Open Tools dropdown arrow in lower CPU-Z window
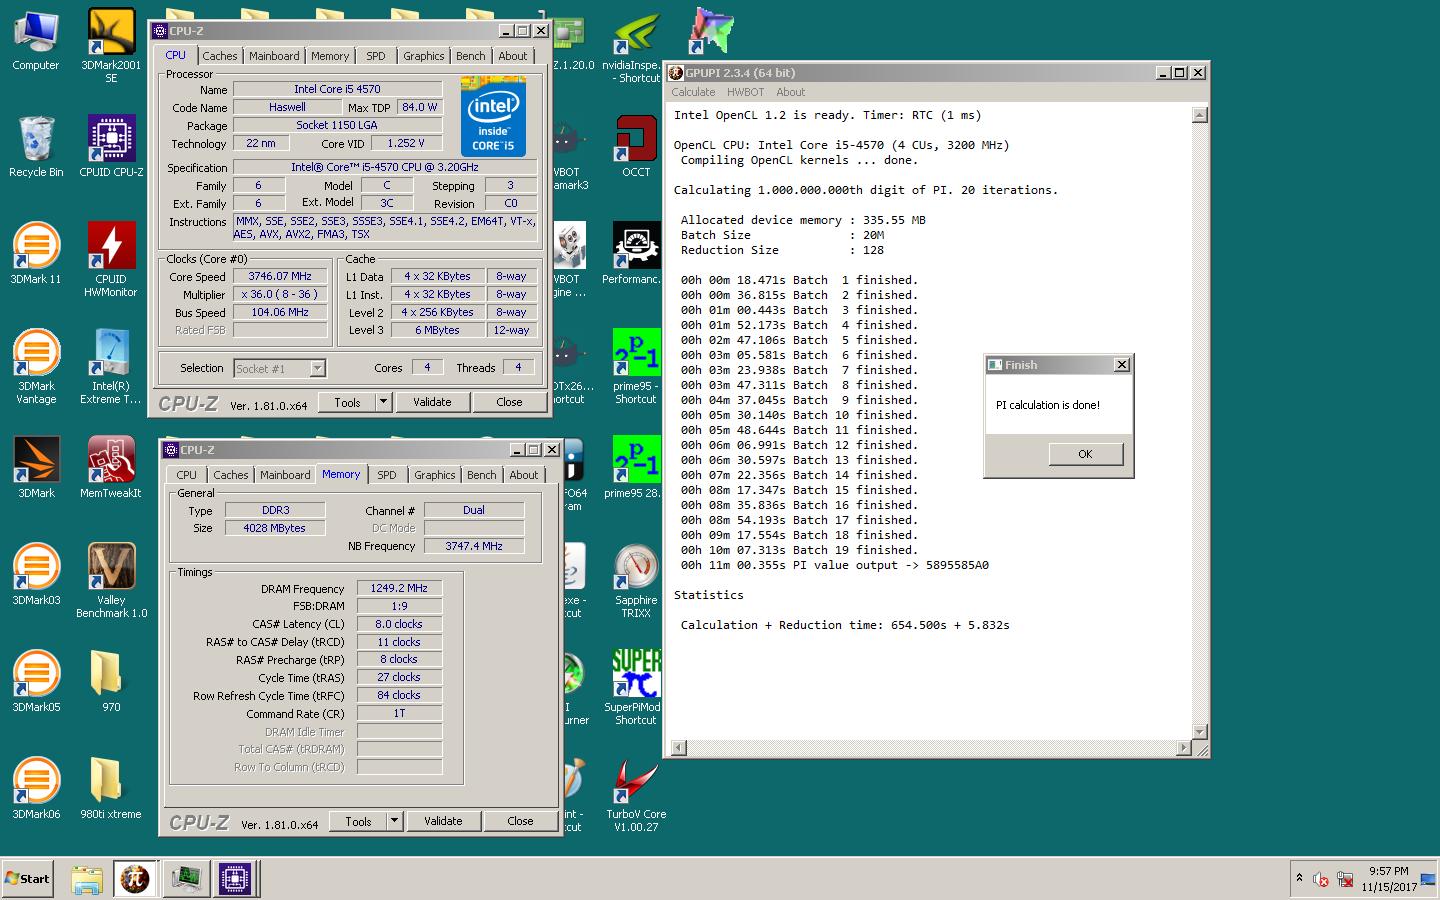1440x900 pixels. click(x=394, y=821)
